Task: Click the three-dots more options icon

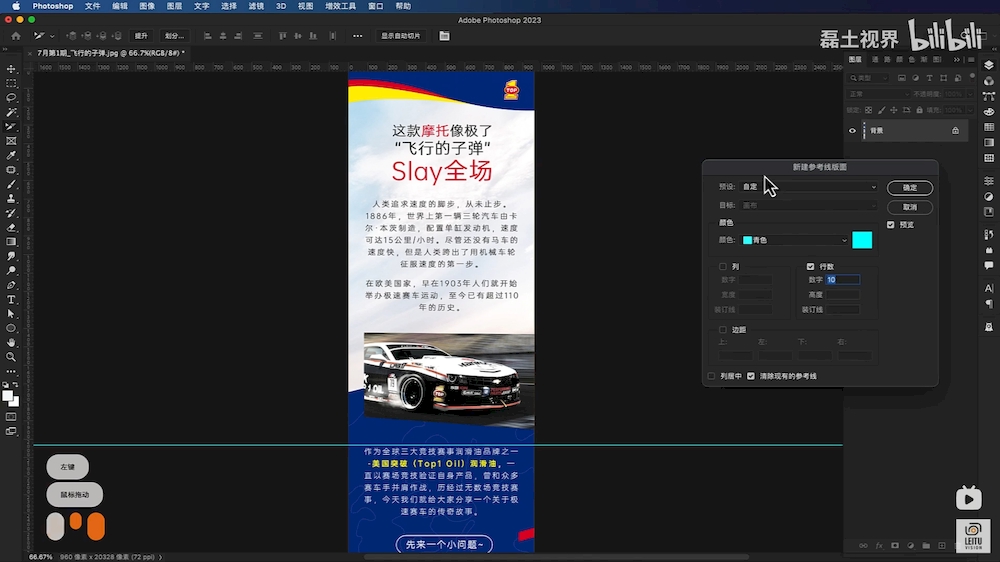Action: coord(358,36)
